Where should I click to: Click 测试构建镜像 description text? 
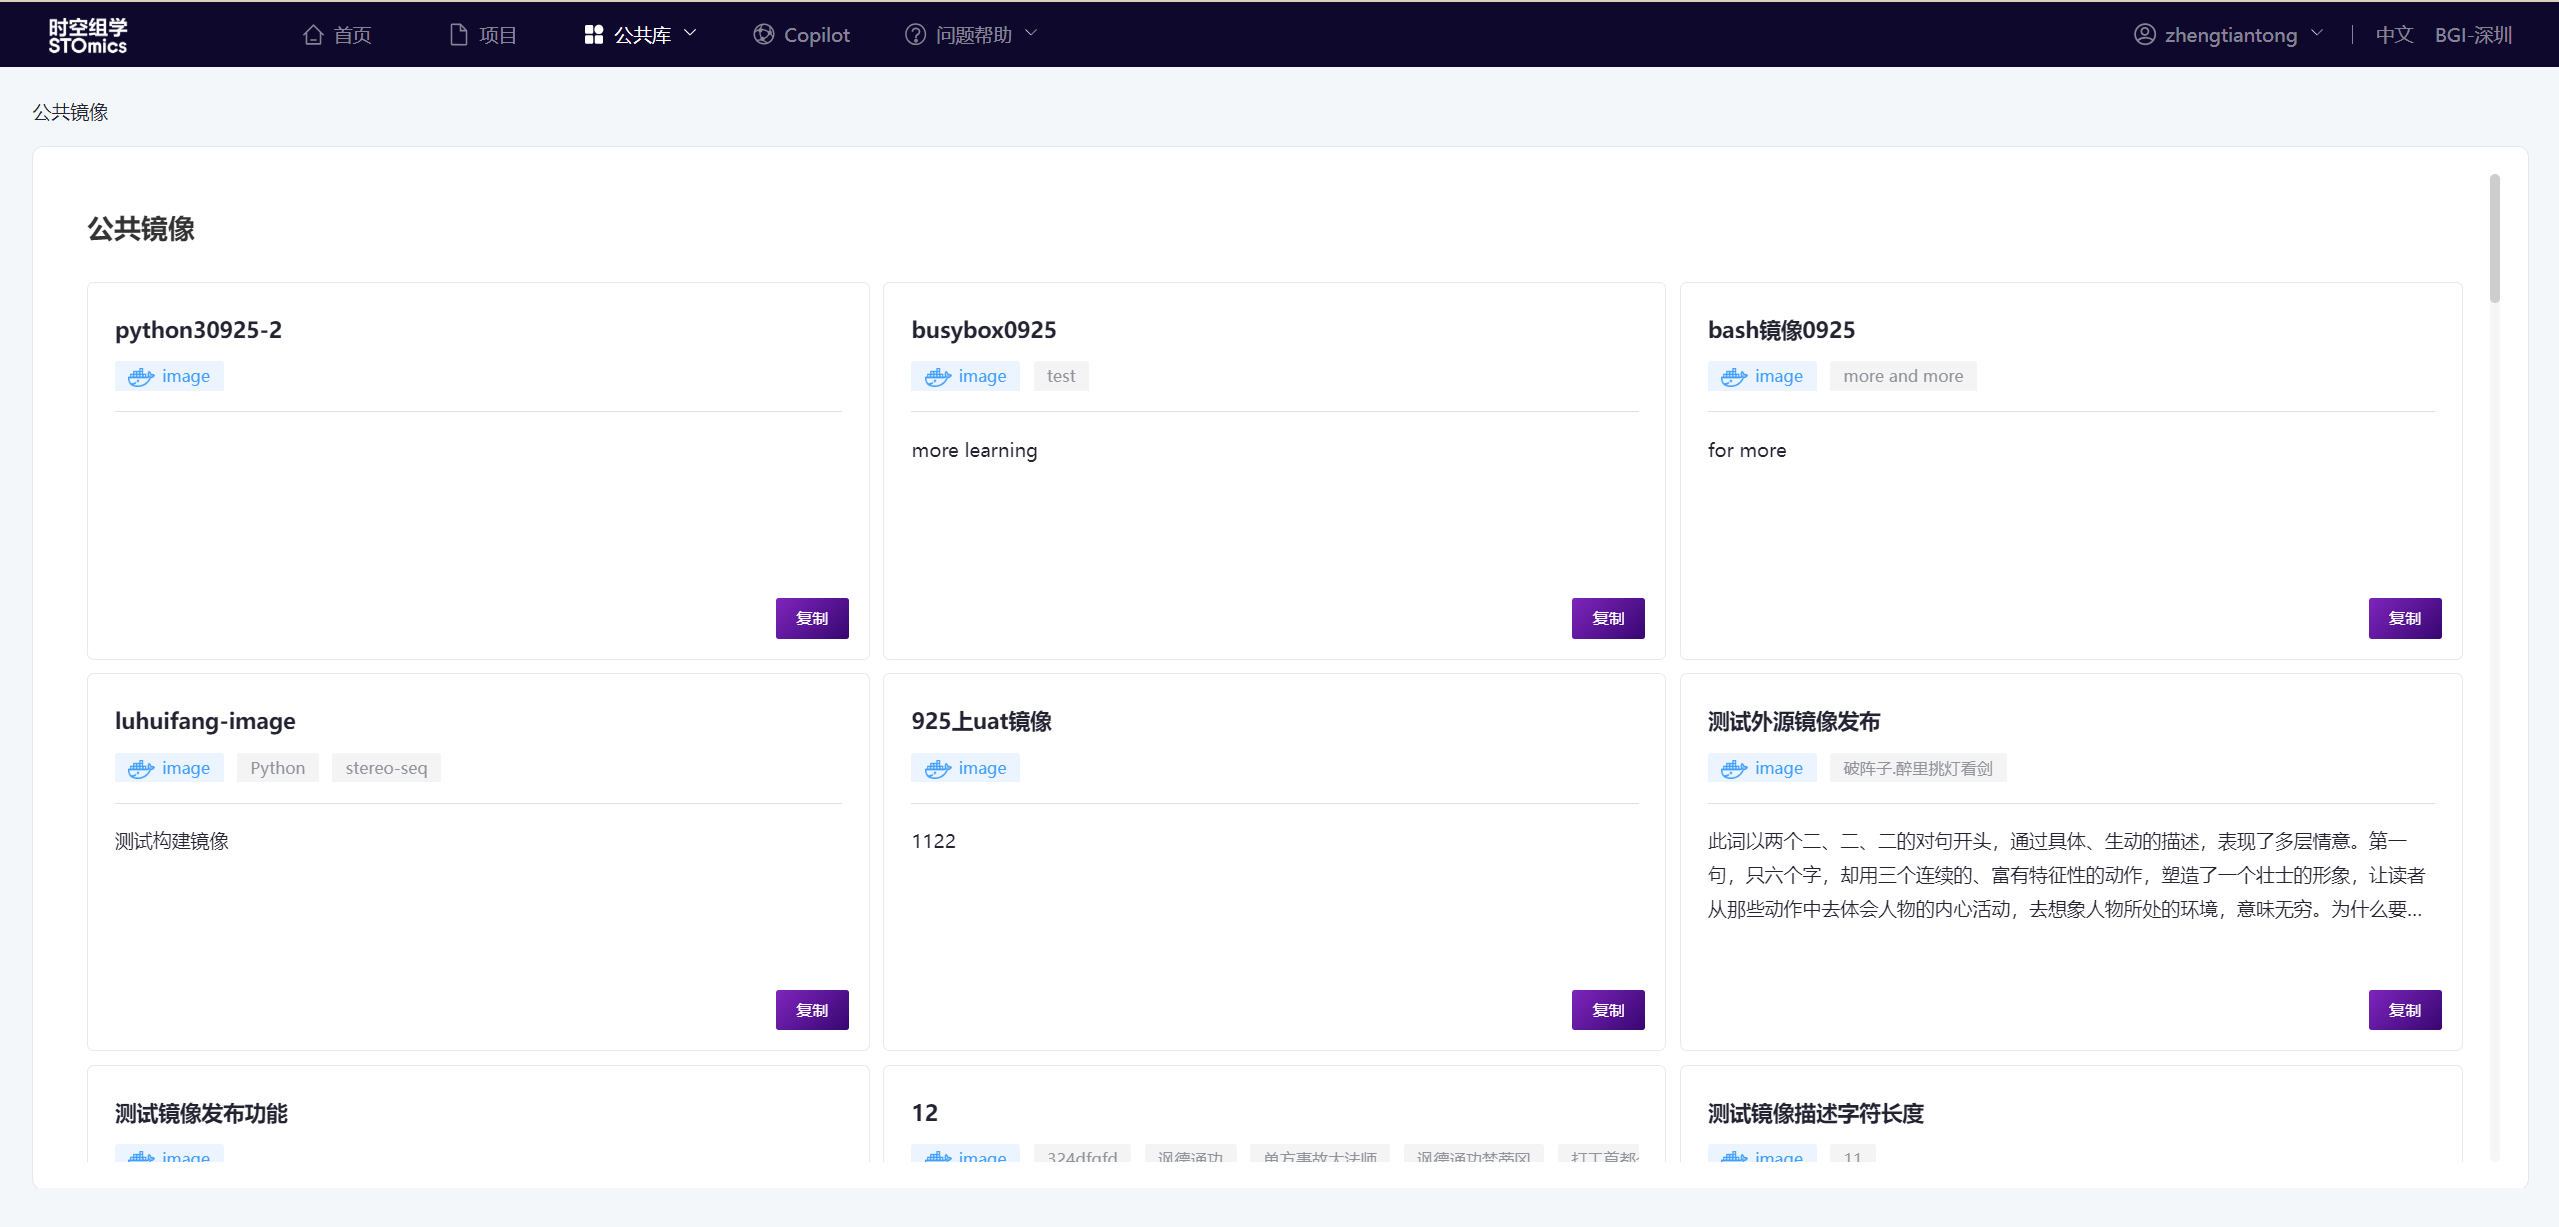click(172, 841)
